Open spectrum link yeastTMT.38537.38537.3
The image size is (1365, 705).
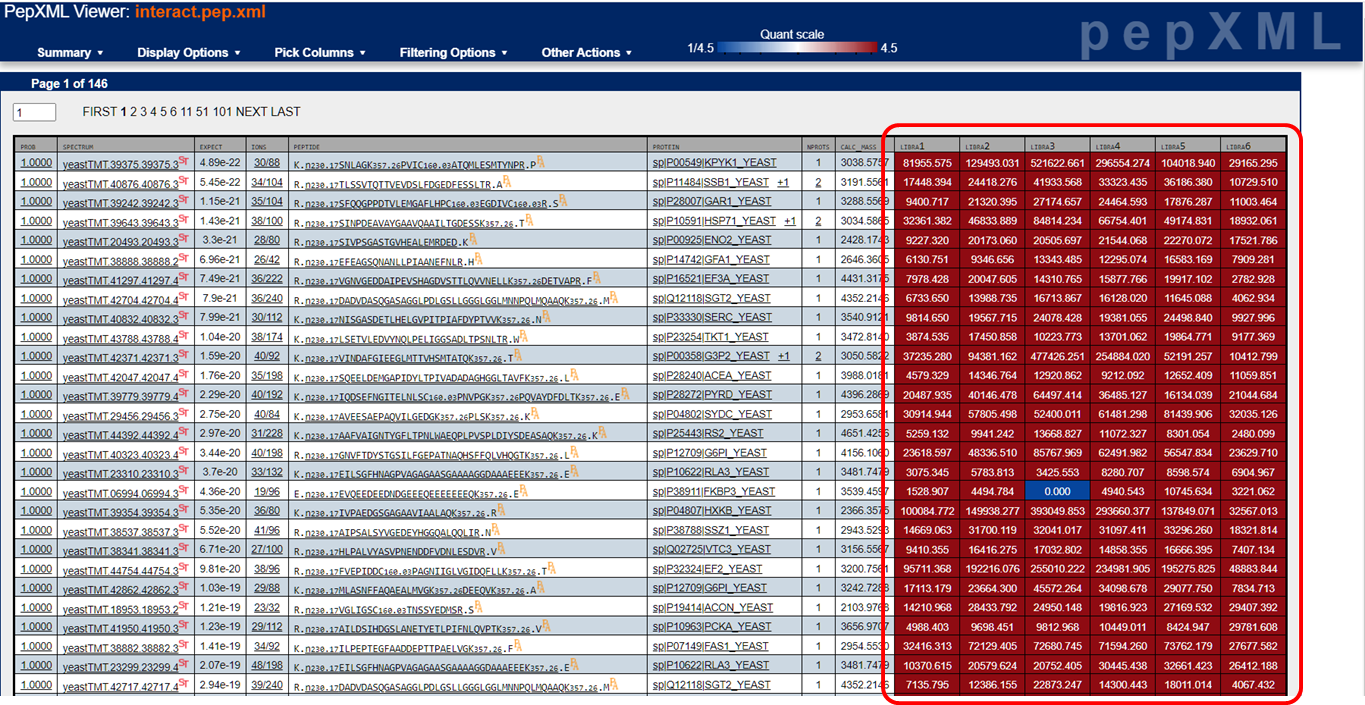pyautogui.click(x=120, y=530)
